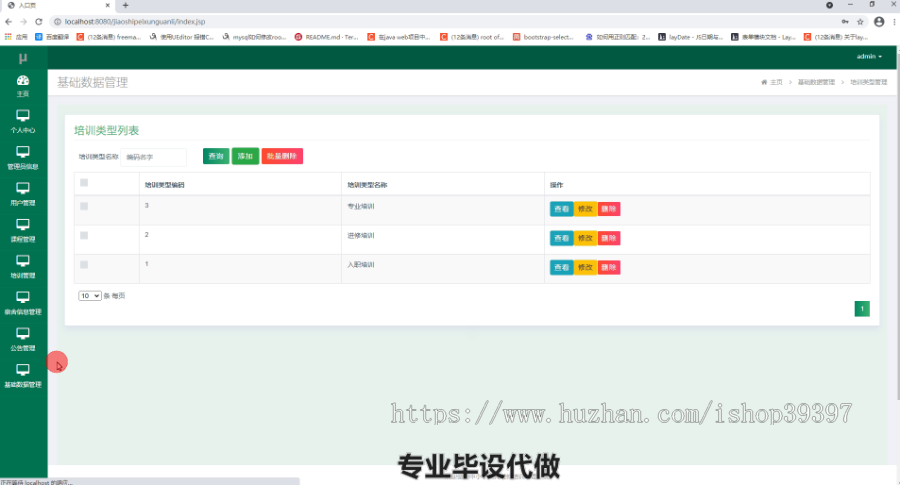Click the green 添加 button
This screenshot has width=900, height=485.
pyautogui.click(x=245, y=156)
